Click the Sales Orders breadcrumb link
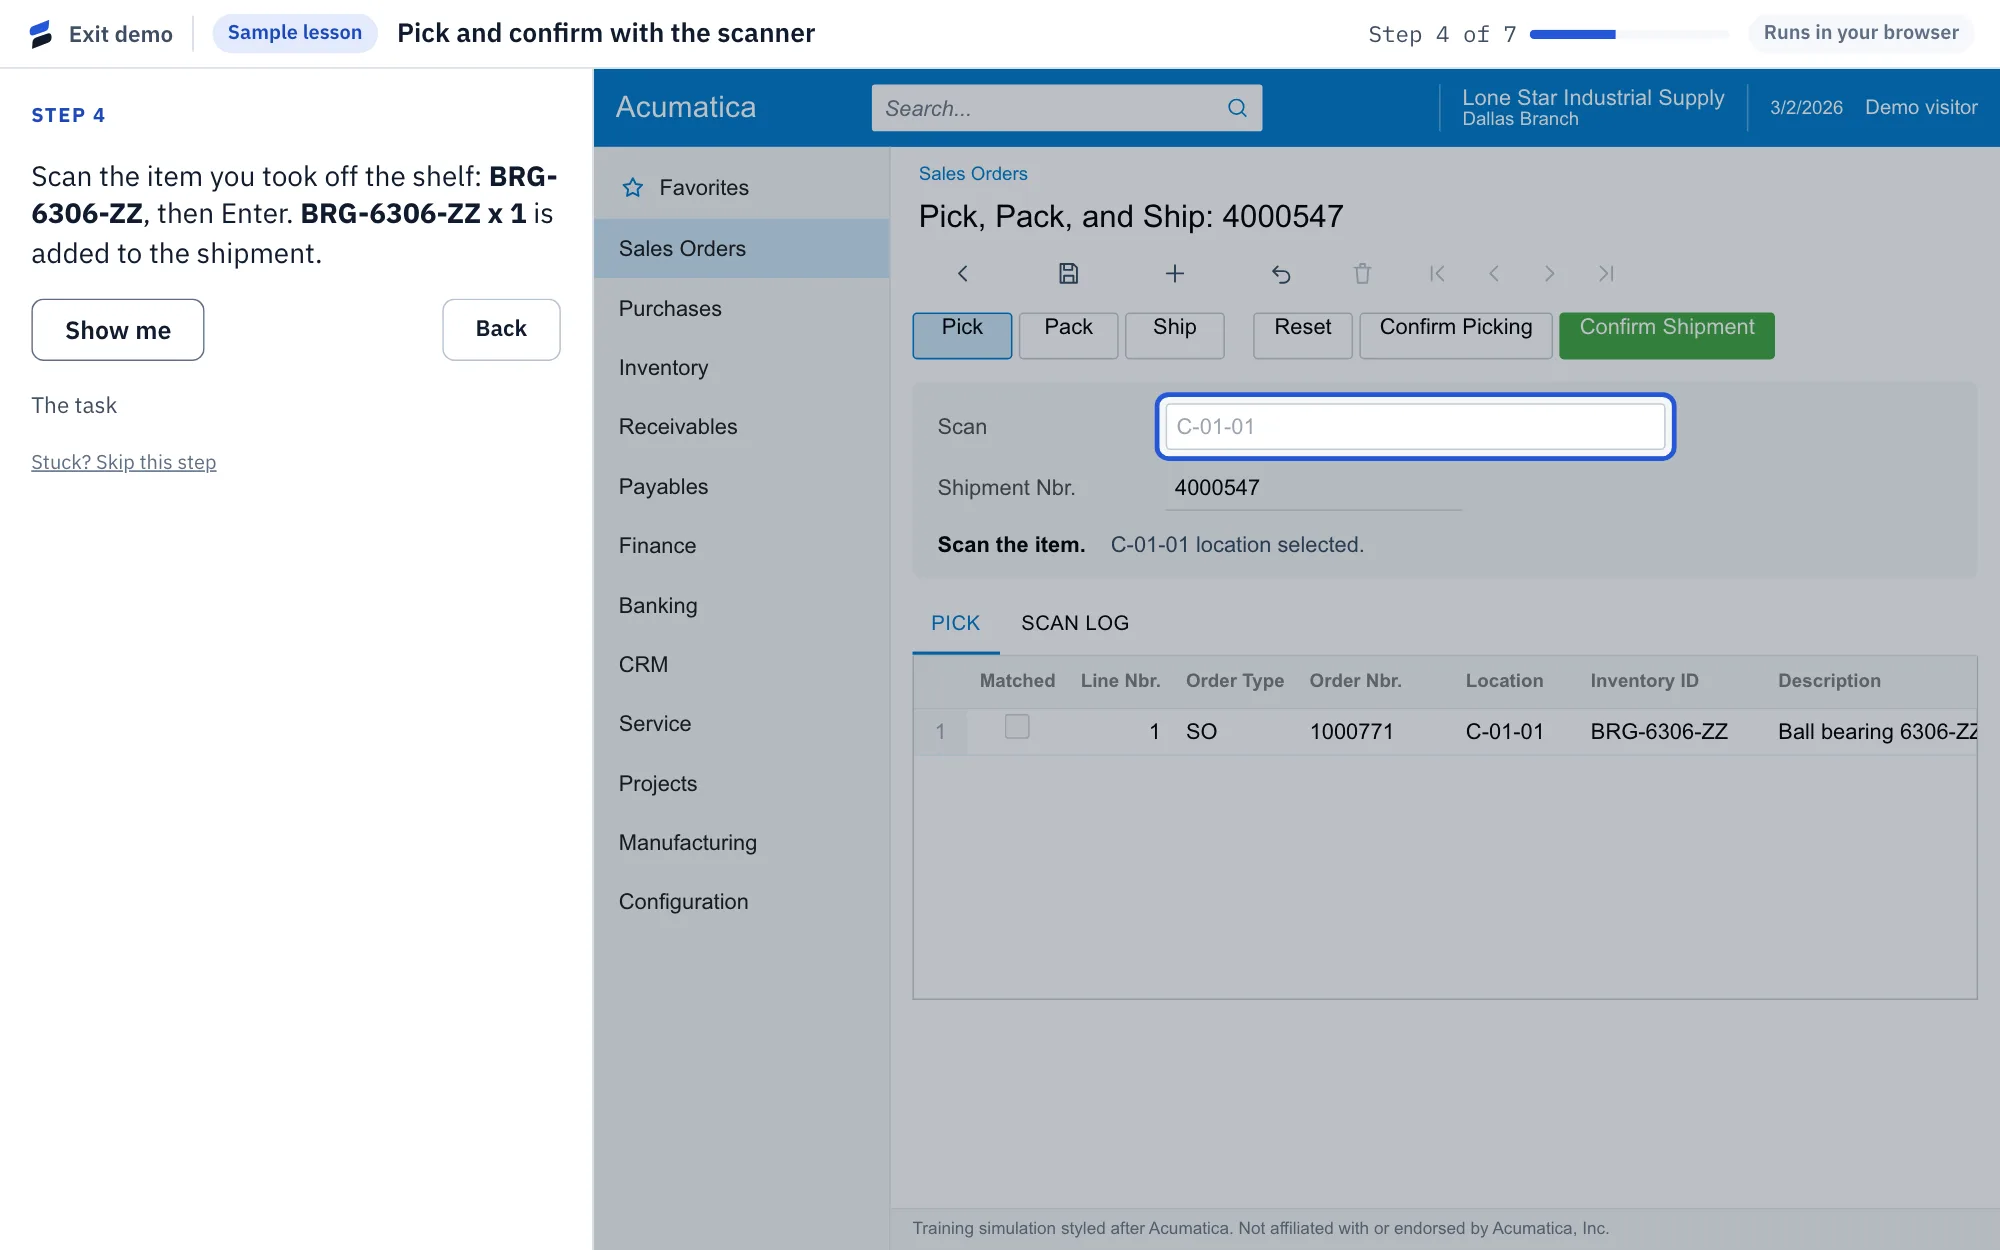Image resolution: width=2000 pixels, height=1250 pixels. coord(973,174)
